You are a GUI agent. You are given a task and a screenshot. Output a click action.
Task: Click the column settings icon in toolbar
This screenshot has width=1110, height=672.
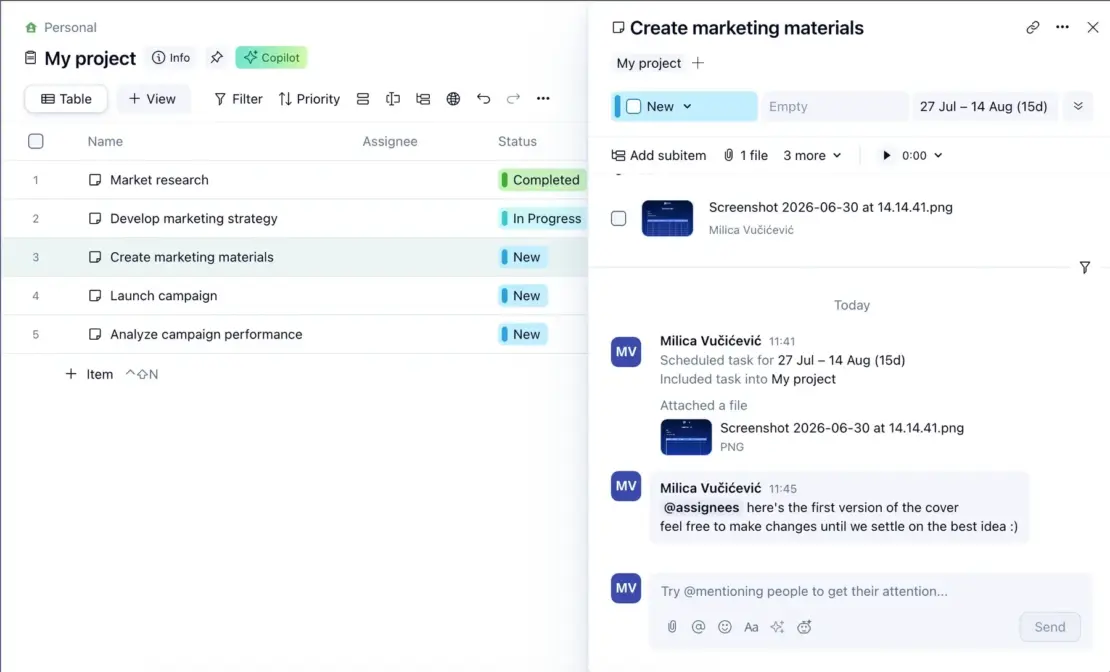[x=393, y=99]
